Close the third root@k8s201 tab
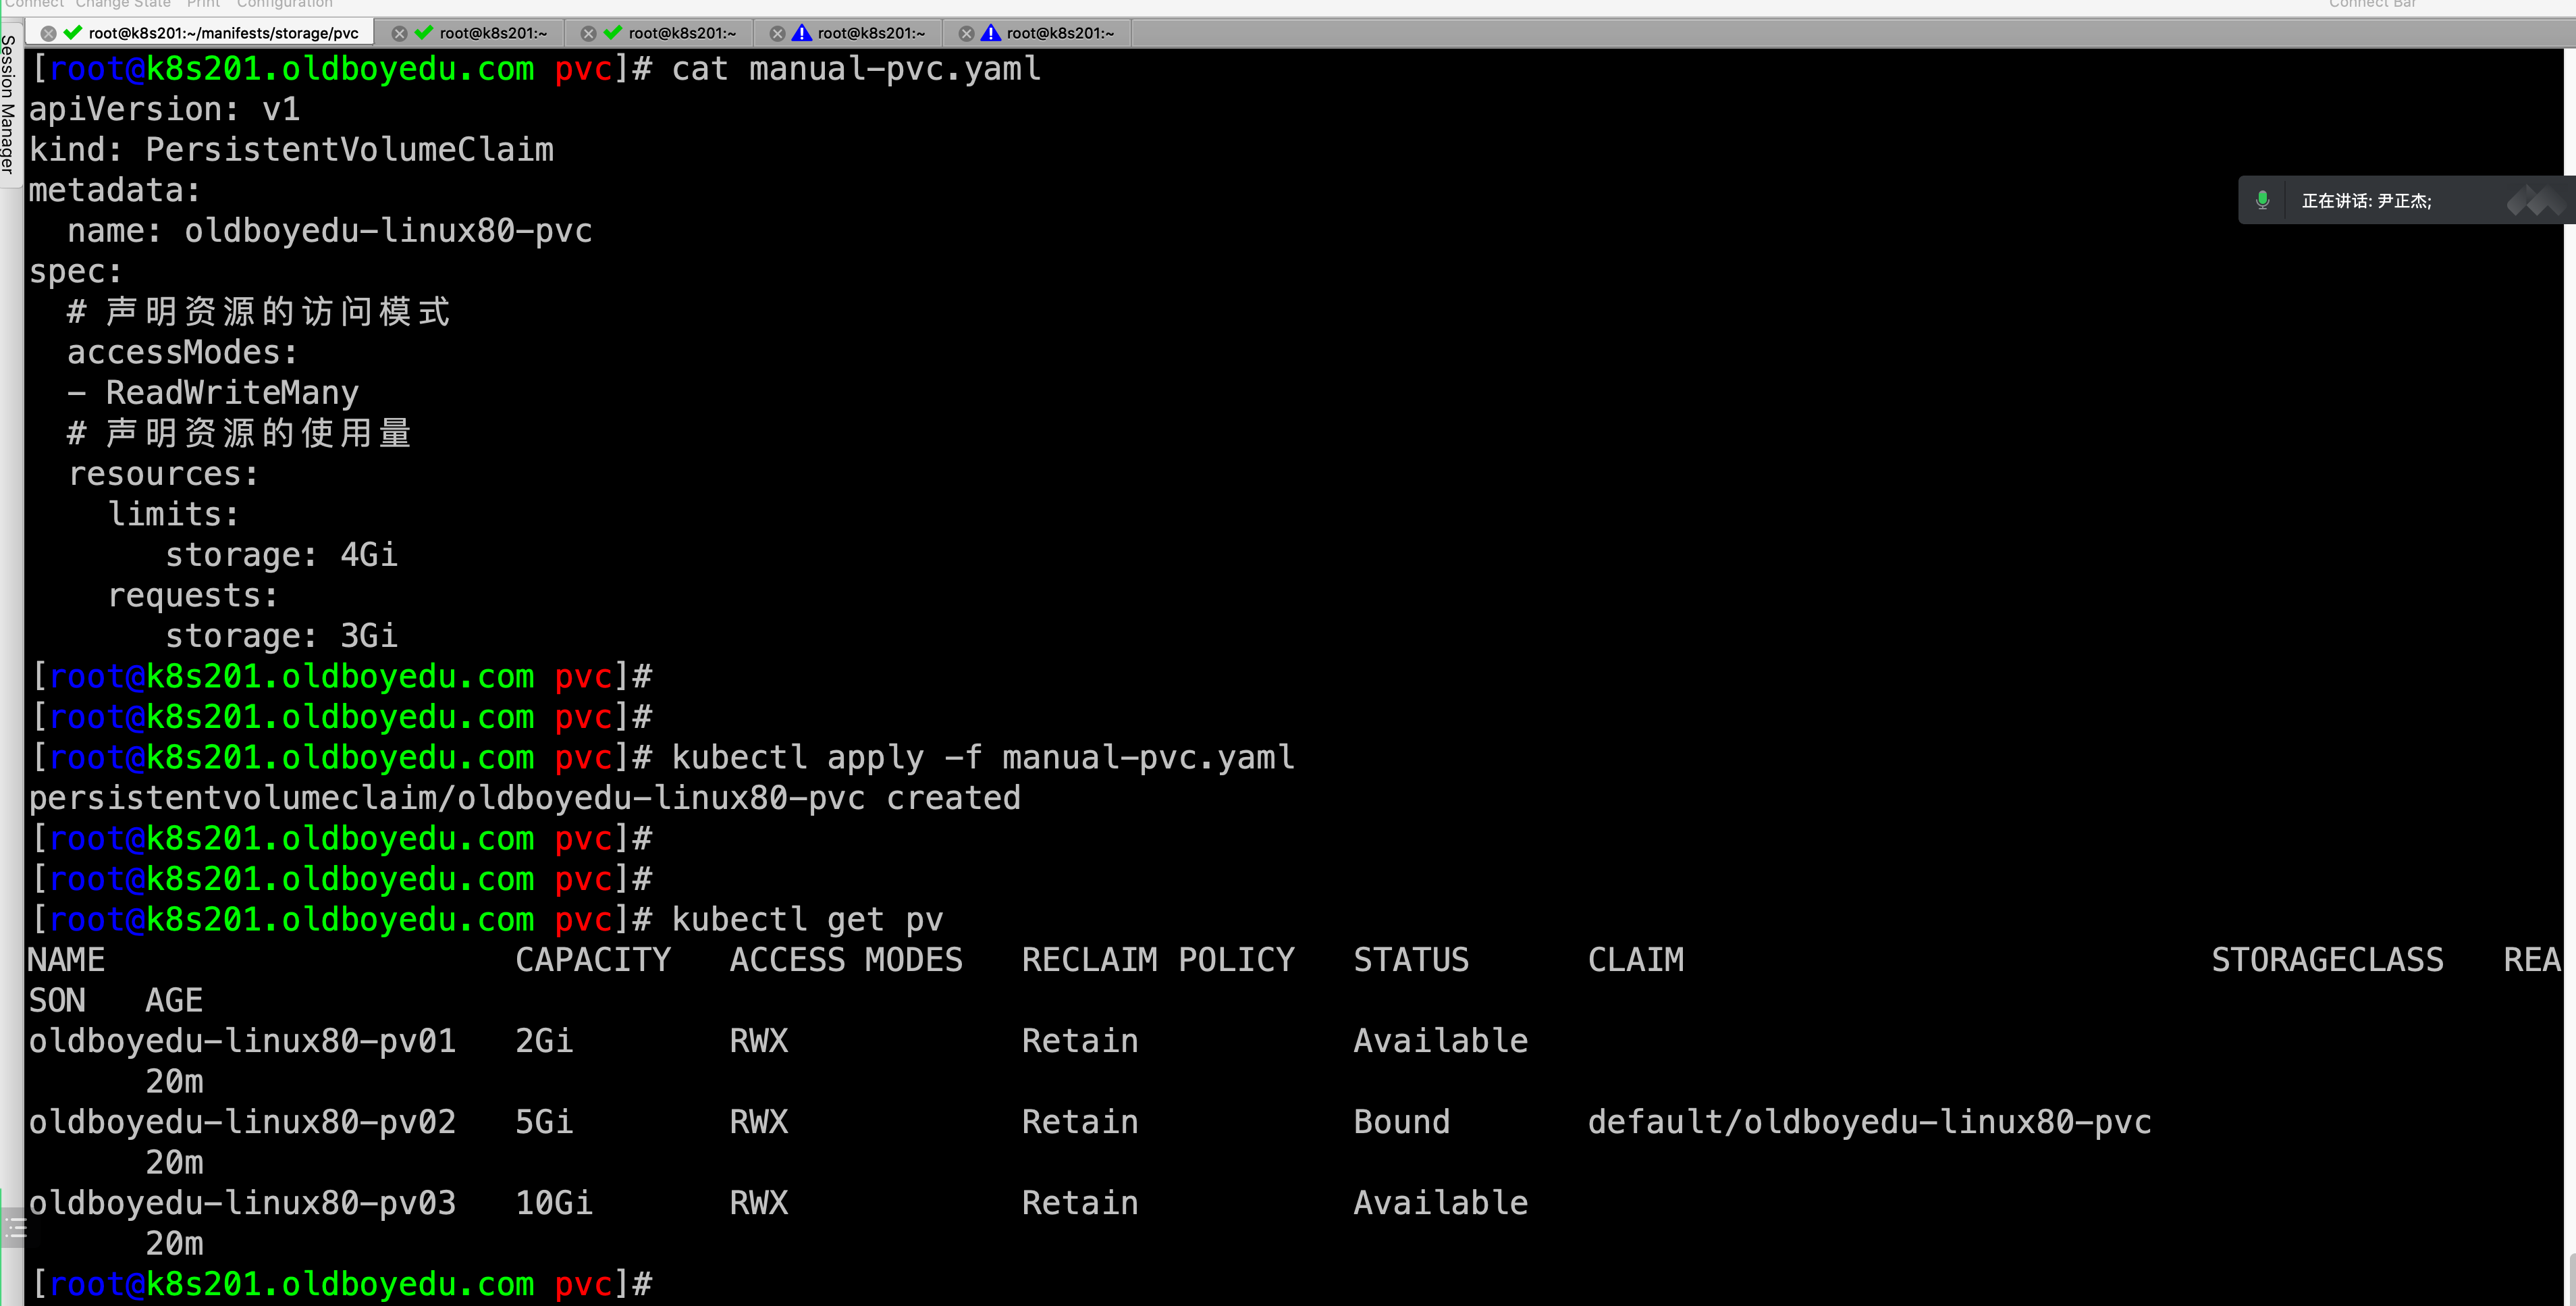 [588, 33]
